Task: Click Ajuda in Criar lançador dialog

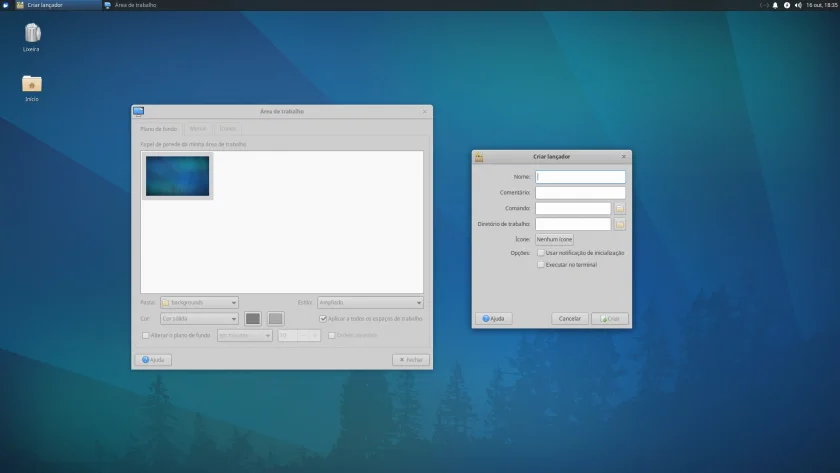Action: [x=493, y=319]
